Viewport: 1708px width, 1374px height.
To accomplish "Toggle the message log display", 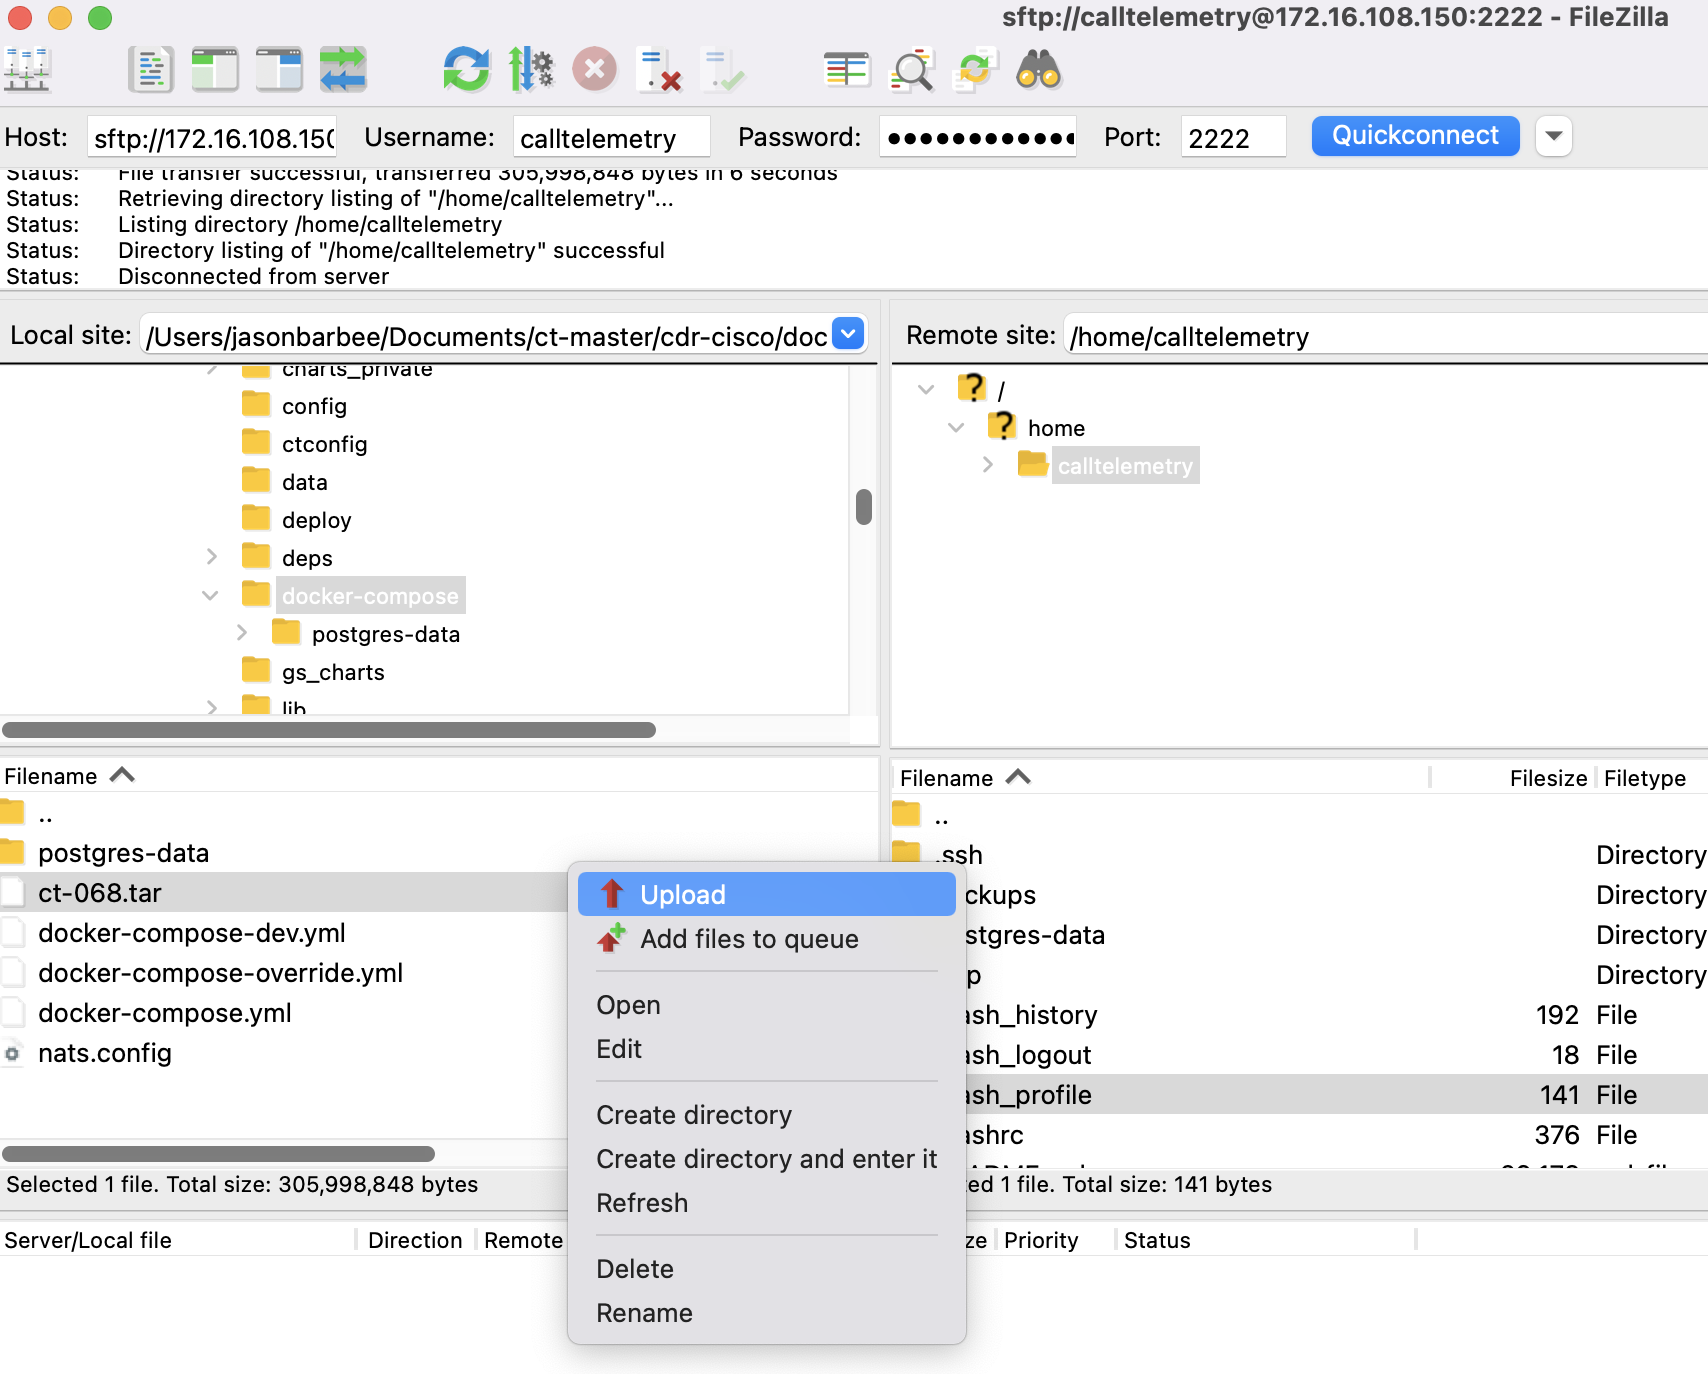I will pos(150,70).
